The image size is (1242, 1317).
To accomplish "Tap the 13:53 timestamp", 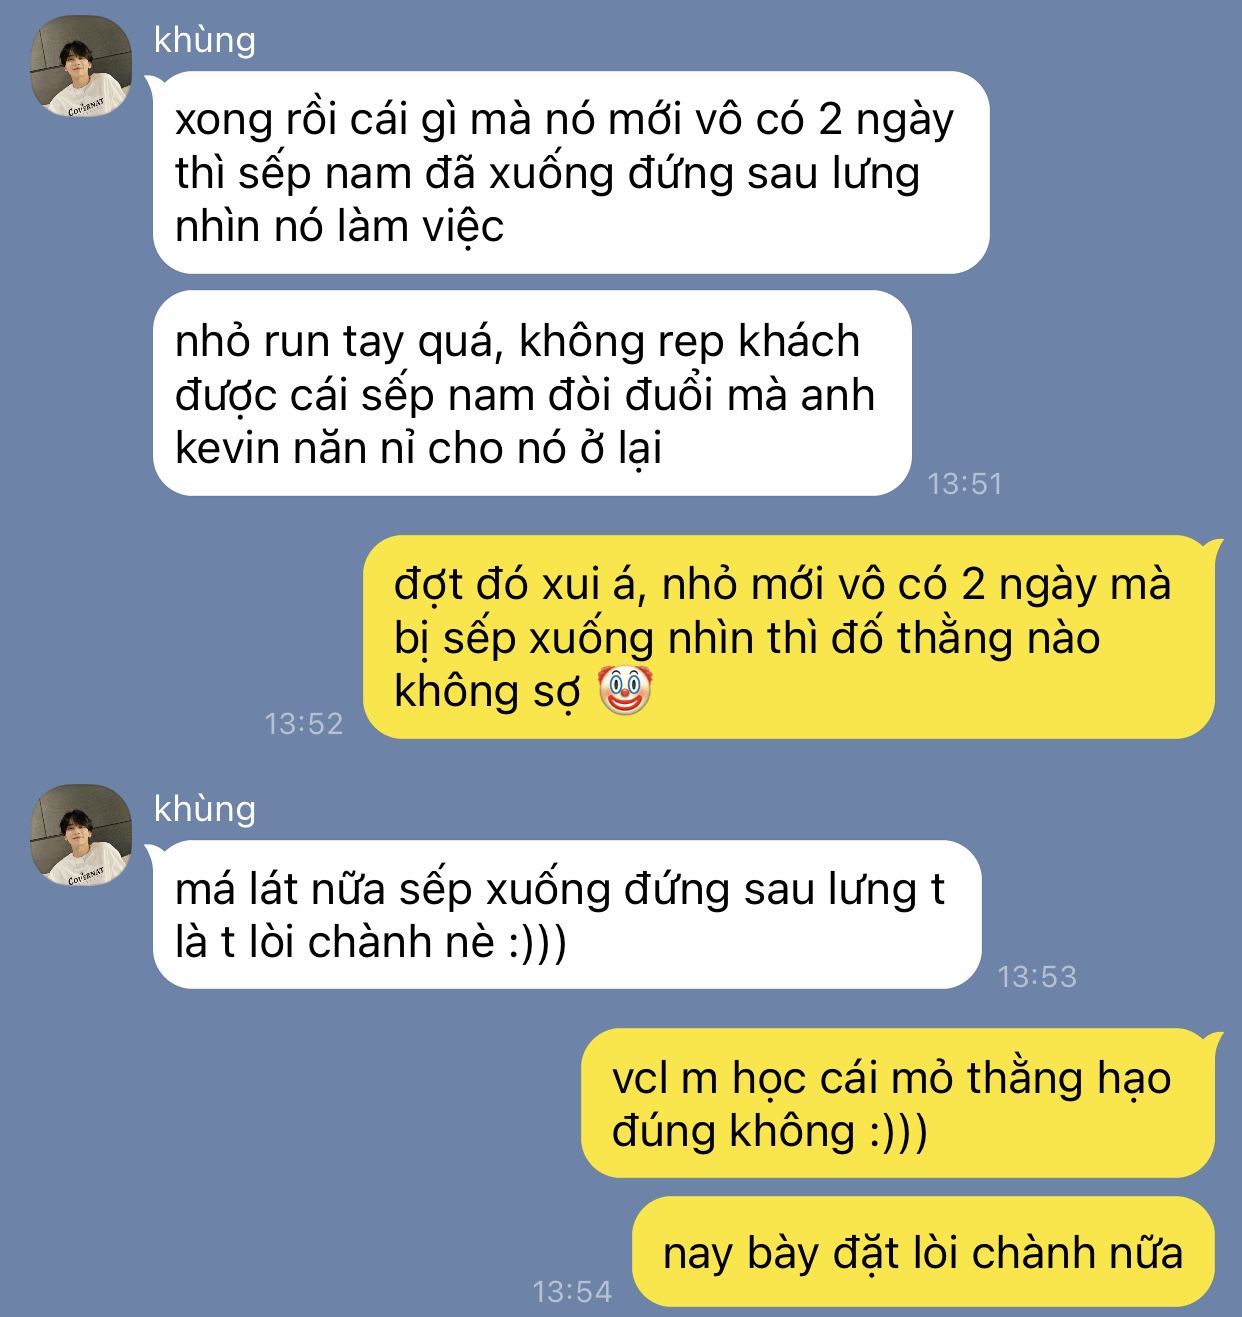I will (x=1037, y=976).
